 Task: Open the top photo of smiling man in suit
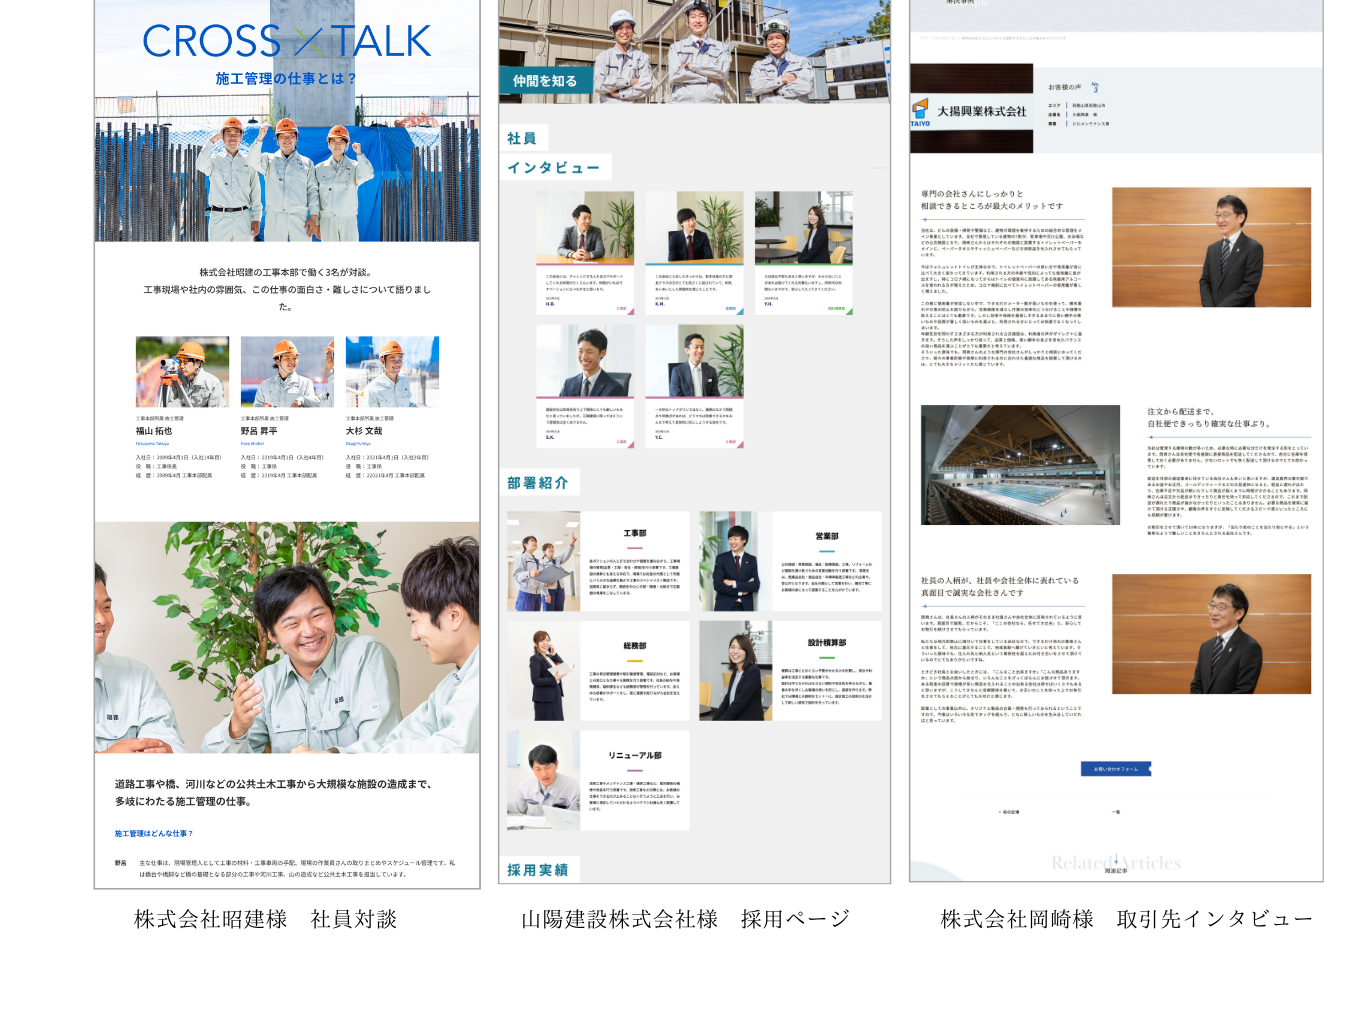pos(1211,247)
